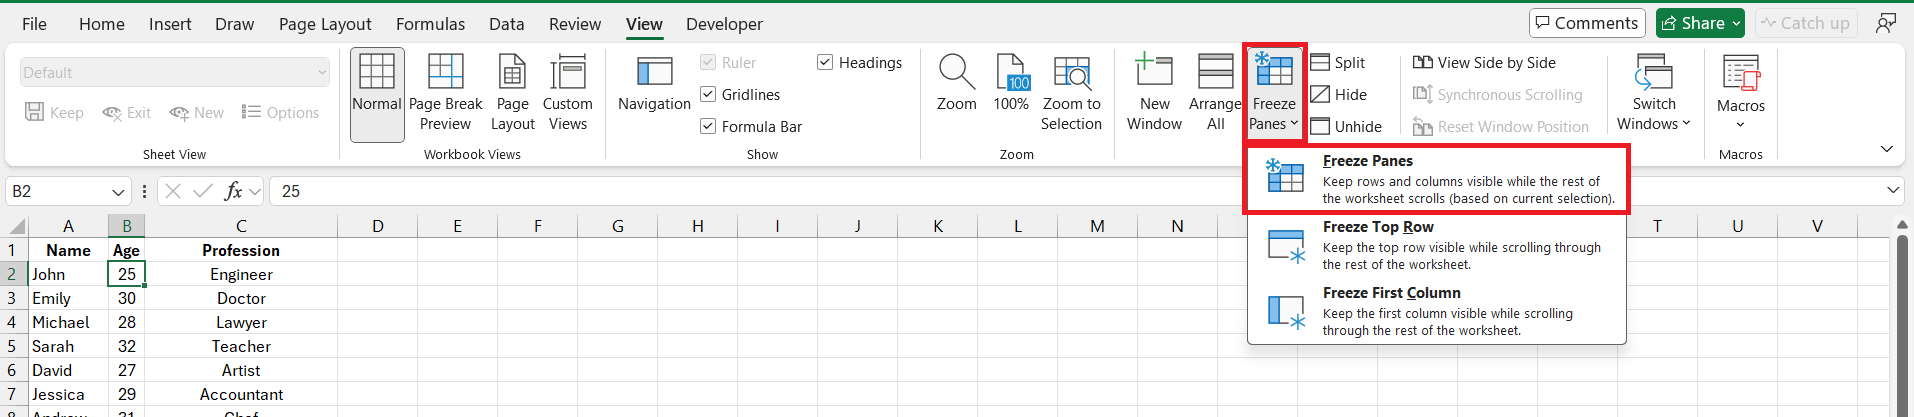Expand the formula bar
The width and height of the screenshot is (1914, 417).
[x=1893, y=190]
